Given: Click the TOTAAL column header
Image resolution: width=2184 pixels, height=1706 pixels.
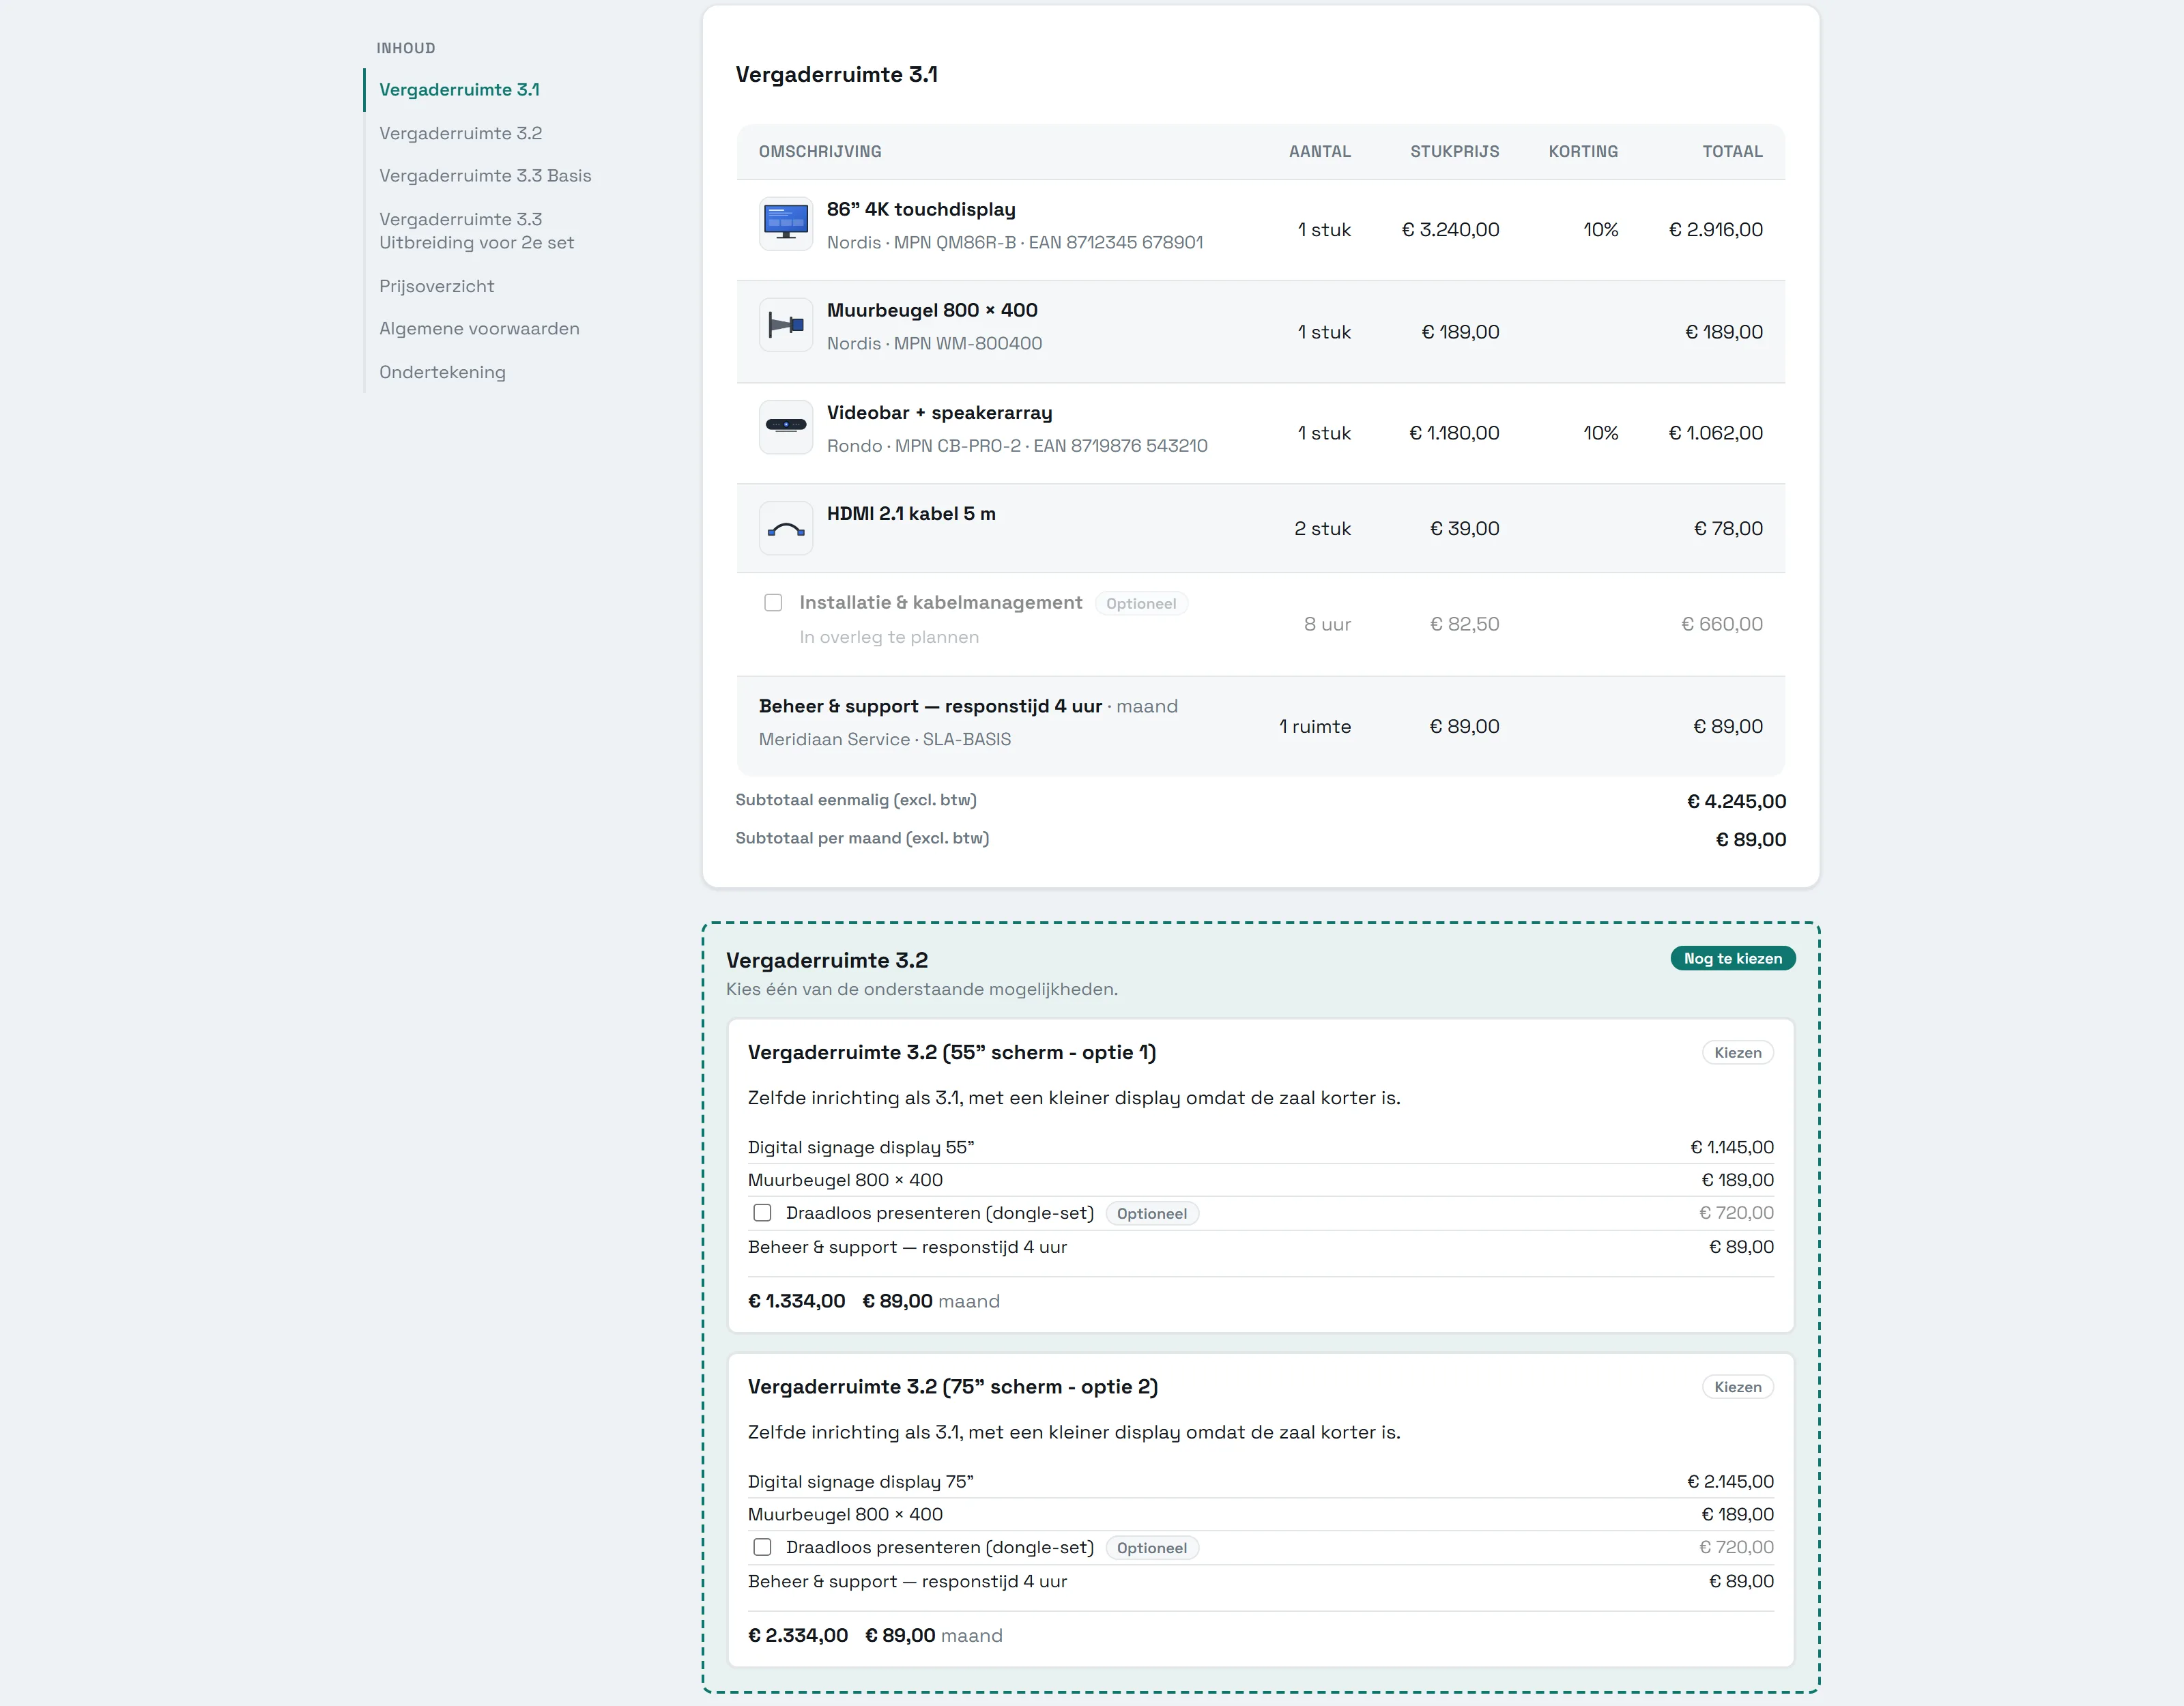Looking at the screenshot, I should [1732, 152].
